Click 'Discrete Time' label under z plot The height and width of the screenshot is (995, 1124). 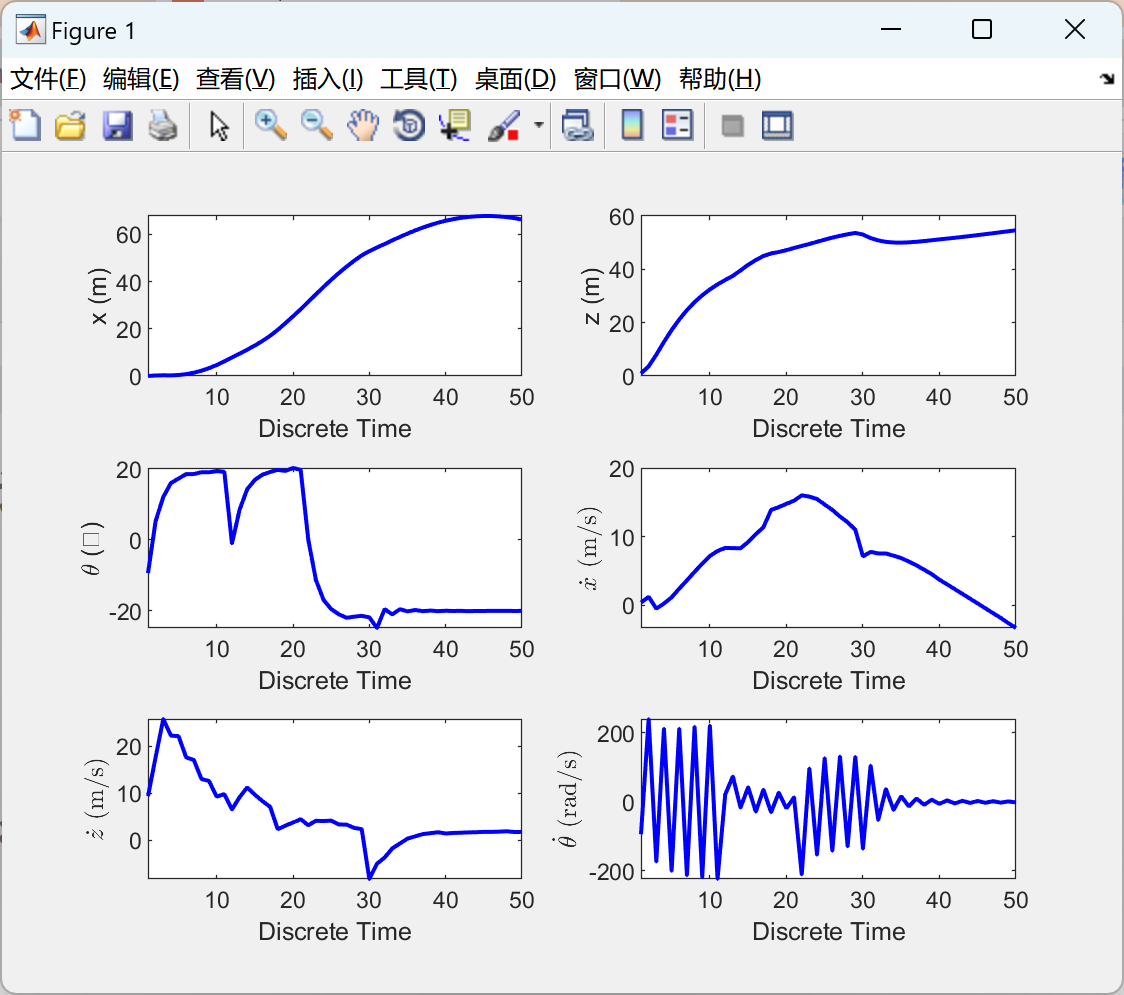tap(829, 429)
